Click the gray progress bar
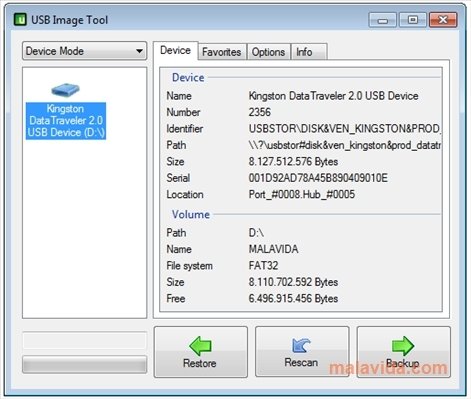Viewport: 471px width, 399px height. coord(84,364)
